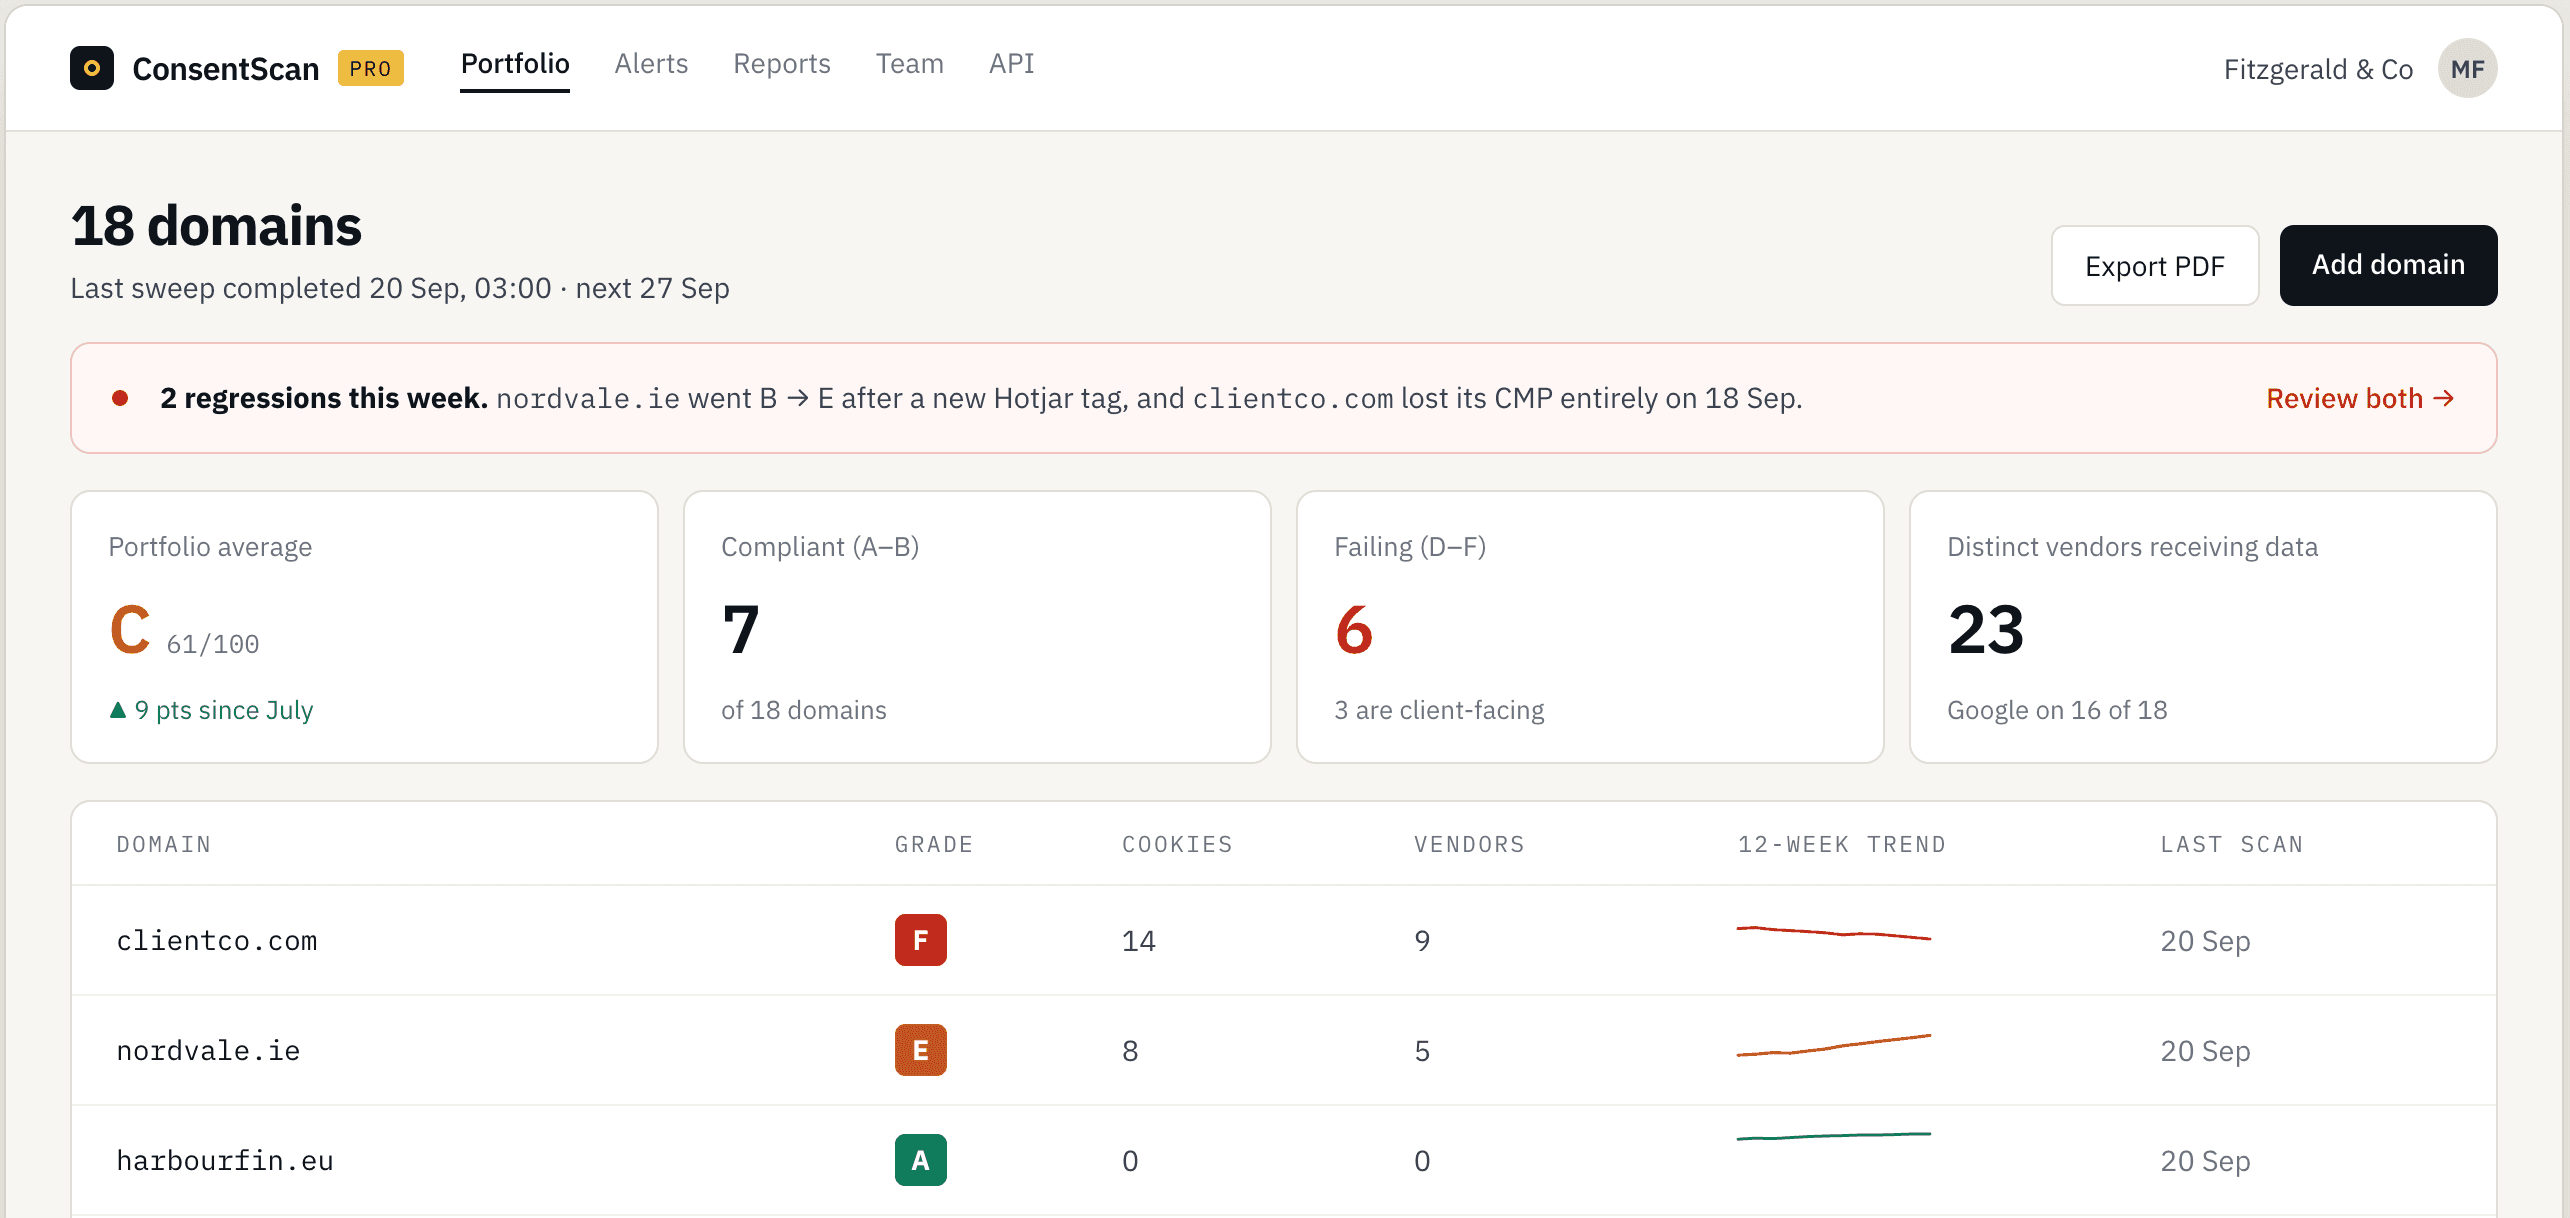Click the vendors count 9 for clientco.com

1422,941
